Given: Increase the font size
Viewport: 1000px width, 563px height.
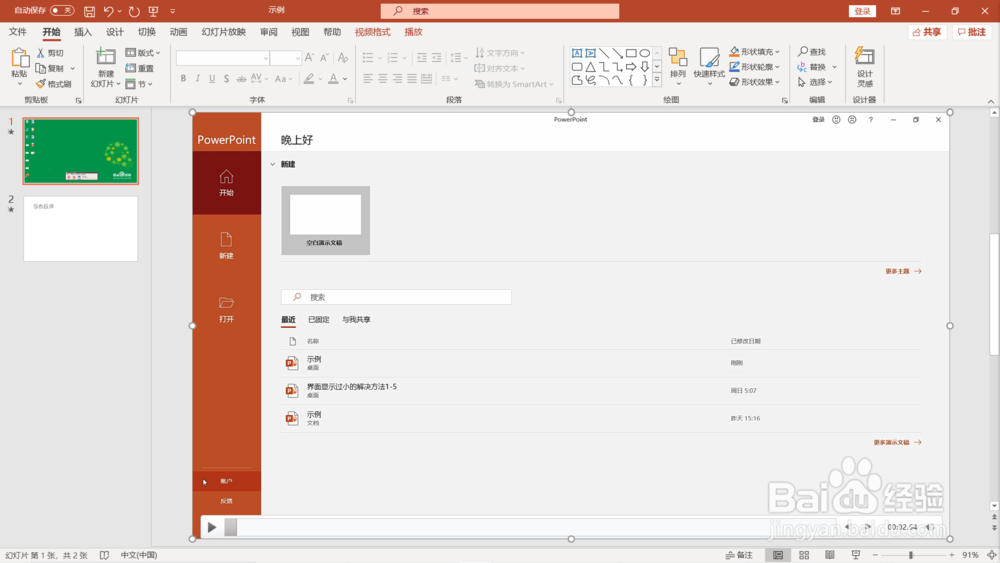Looking at the screenshot, I should pyautogui.click(x=309, y=57).
